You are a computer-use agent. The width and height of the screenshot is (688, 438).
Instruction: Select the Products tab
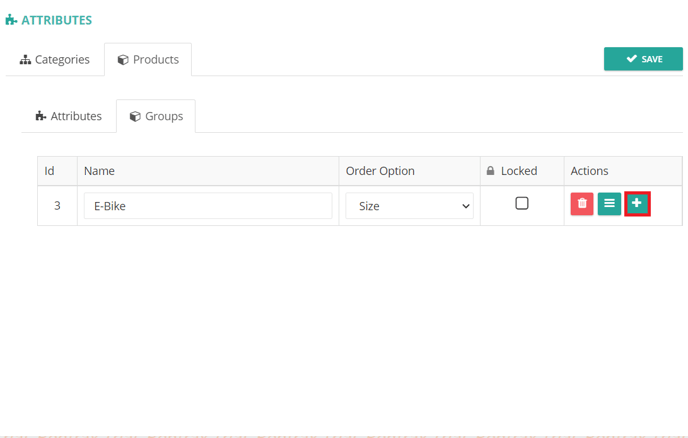click(x=148, y=59)
